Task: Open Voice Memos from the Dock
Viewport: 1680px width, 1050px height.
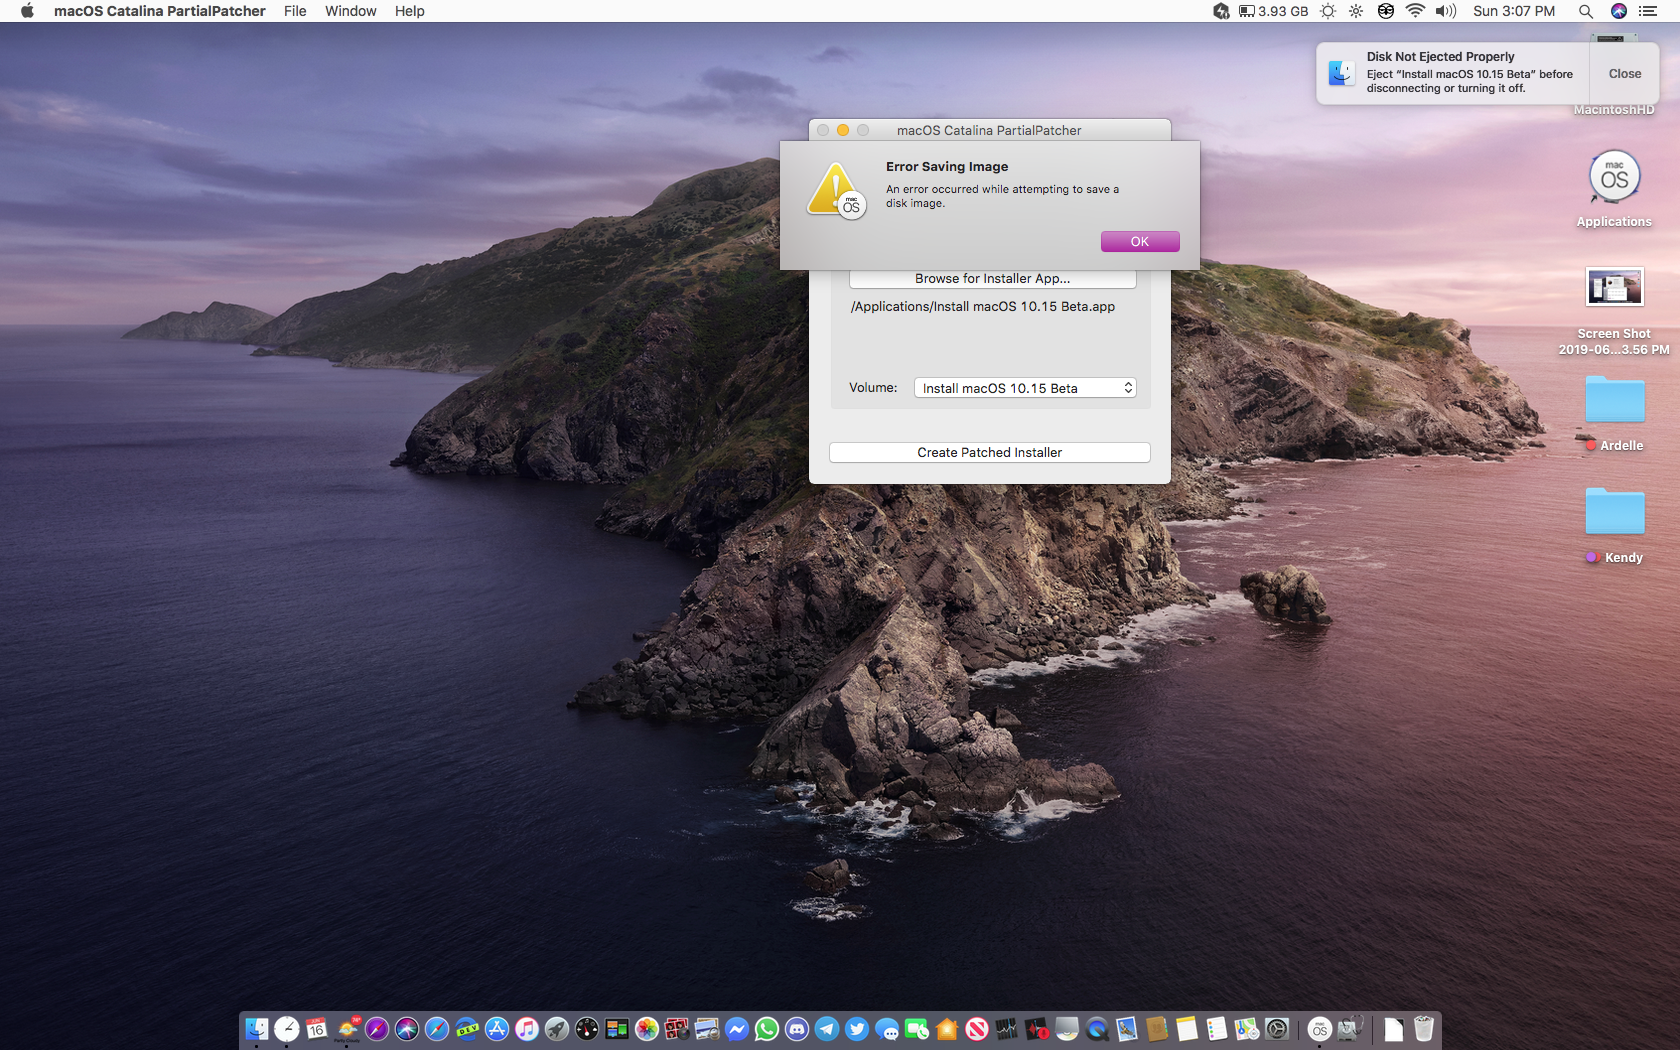Action: coord(1037,1029)
